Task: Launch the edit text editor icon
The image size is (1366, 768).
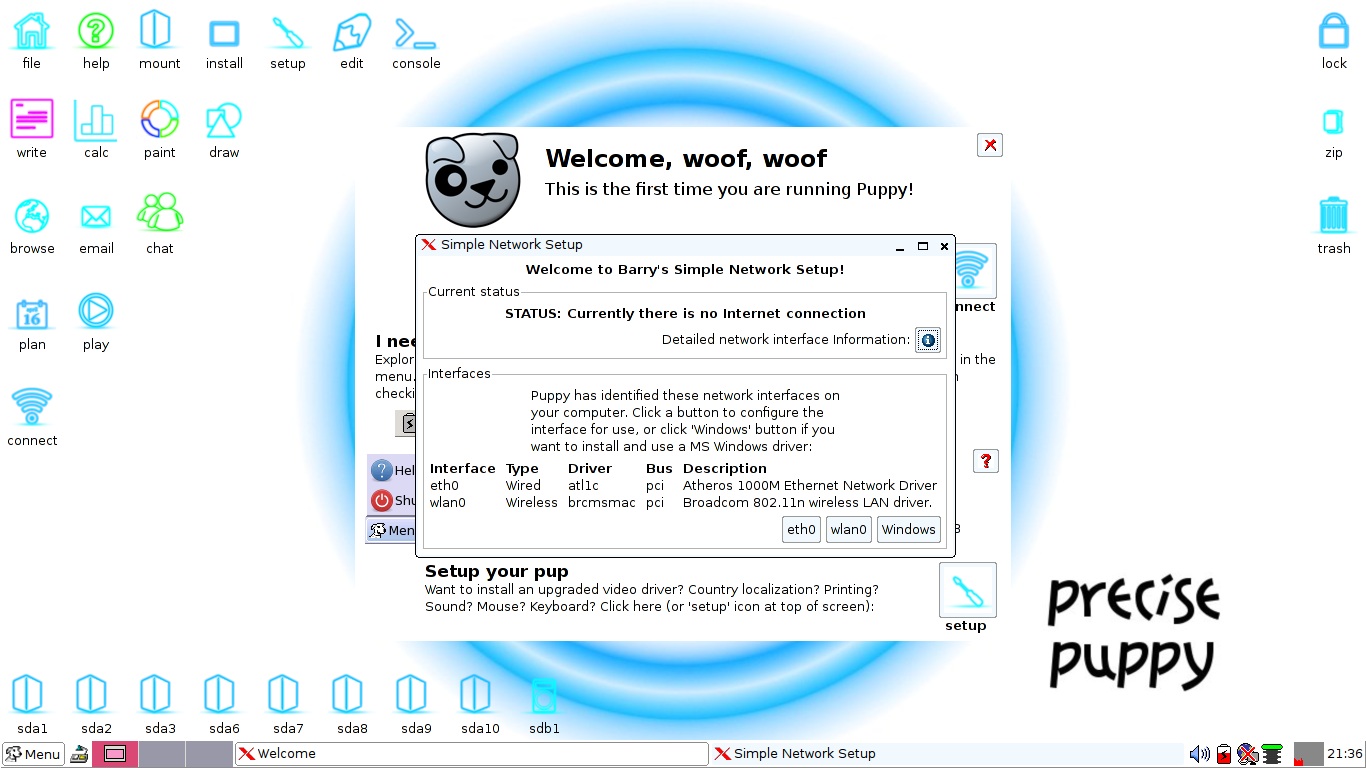Action: [x=351, y=33]
